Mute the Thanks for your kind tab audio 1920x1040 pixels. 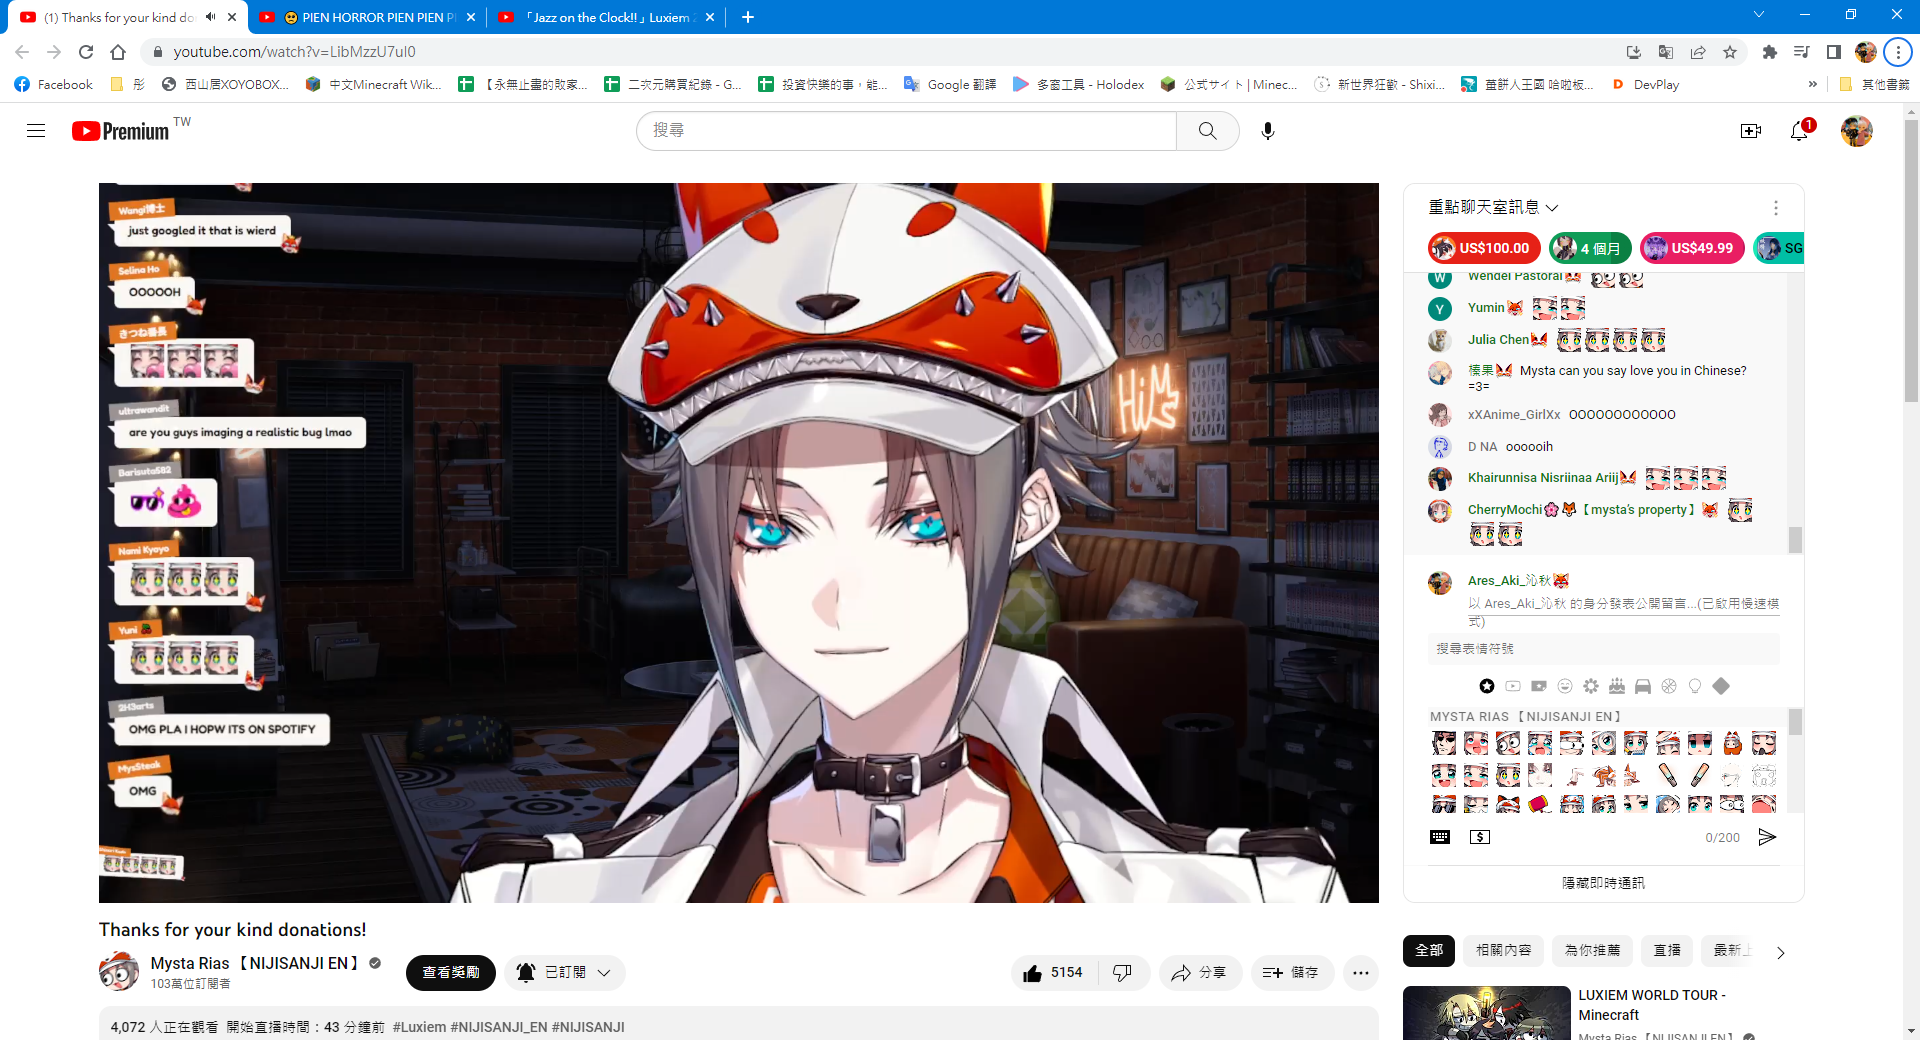point(211,17)
